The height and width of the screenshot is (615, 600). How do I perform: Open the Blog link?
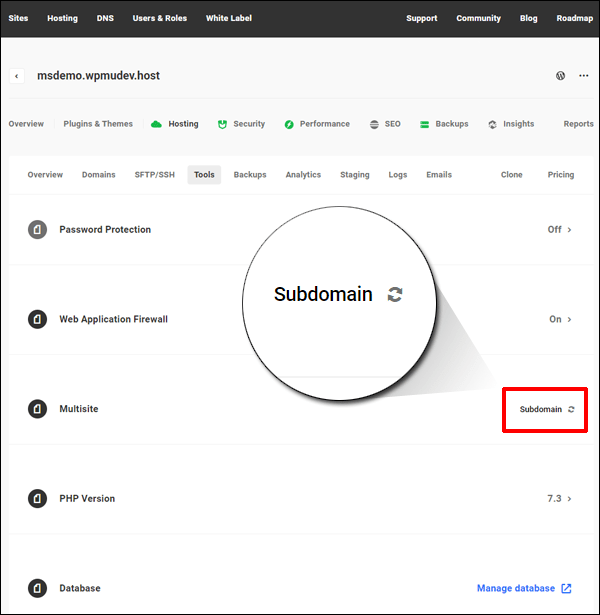[x=529, y=18]
